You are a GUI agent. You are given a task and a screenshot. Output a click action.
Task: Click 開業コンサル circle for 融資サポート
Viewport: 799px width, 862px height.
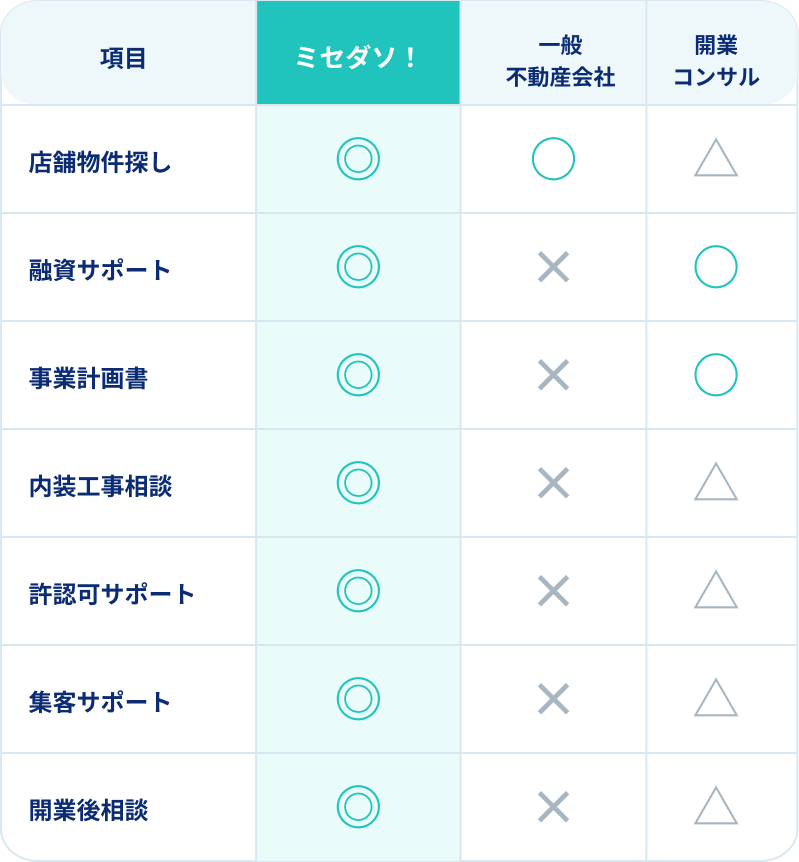(716, 267)
